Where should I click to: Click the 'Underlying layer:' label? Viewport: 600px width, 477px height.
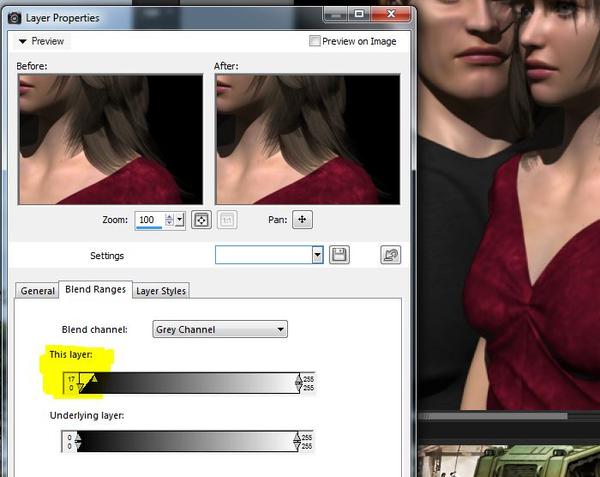pos(87,415)
